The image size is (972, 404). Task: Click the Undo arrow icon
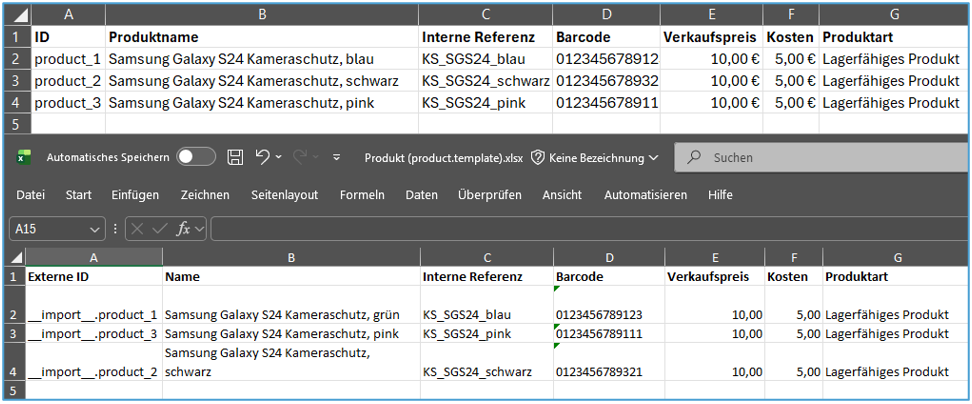pyautogui.click(x=262, y=157)
